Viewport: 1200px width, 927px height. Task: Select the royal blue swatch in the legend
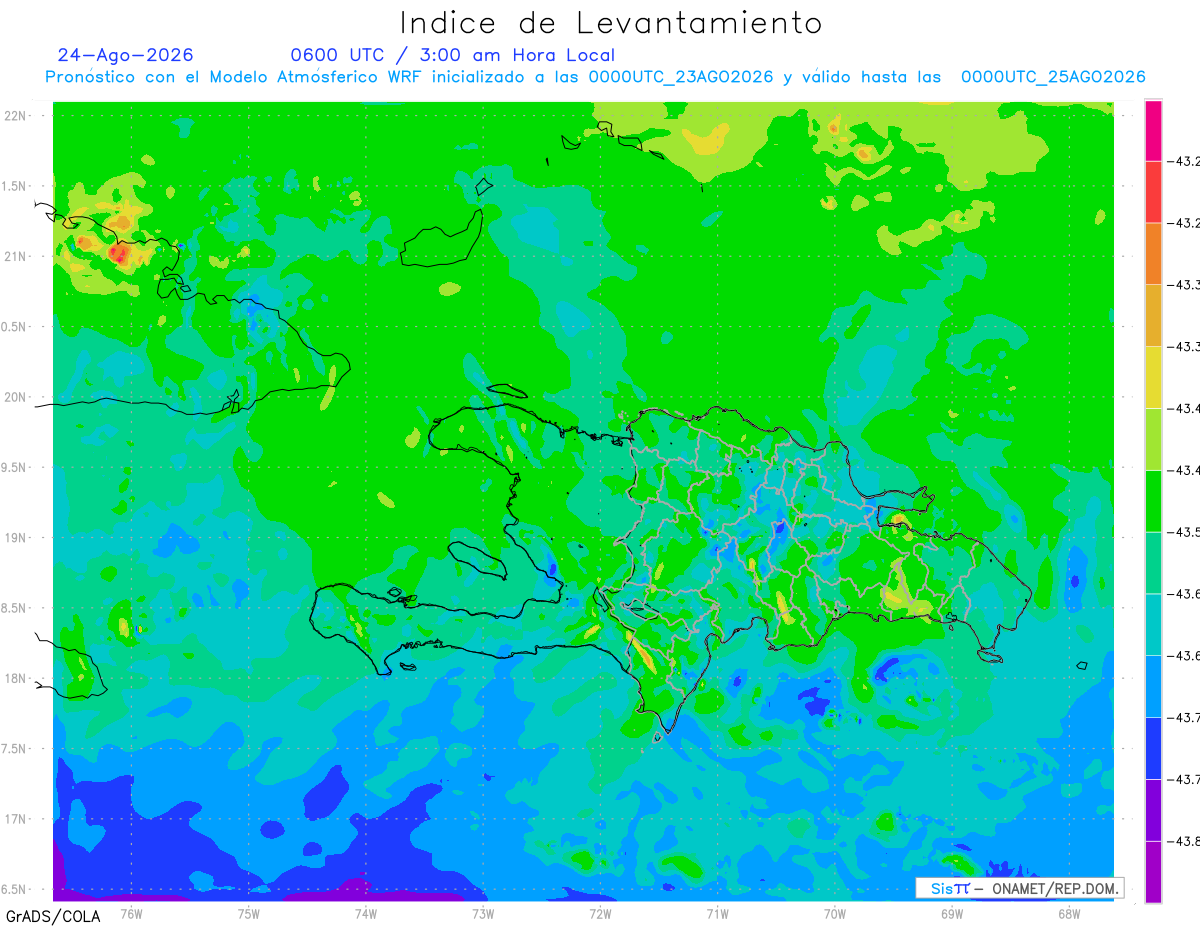[1153, 748]
